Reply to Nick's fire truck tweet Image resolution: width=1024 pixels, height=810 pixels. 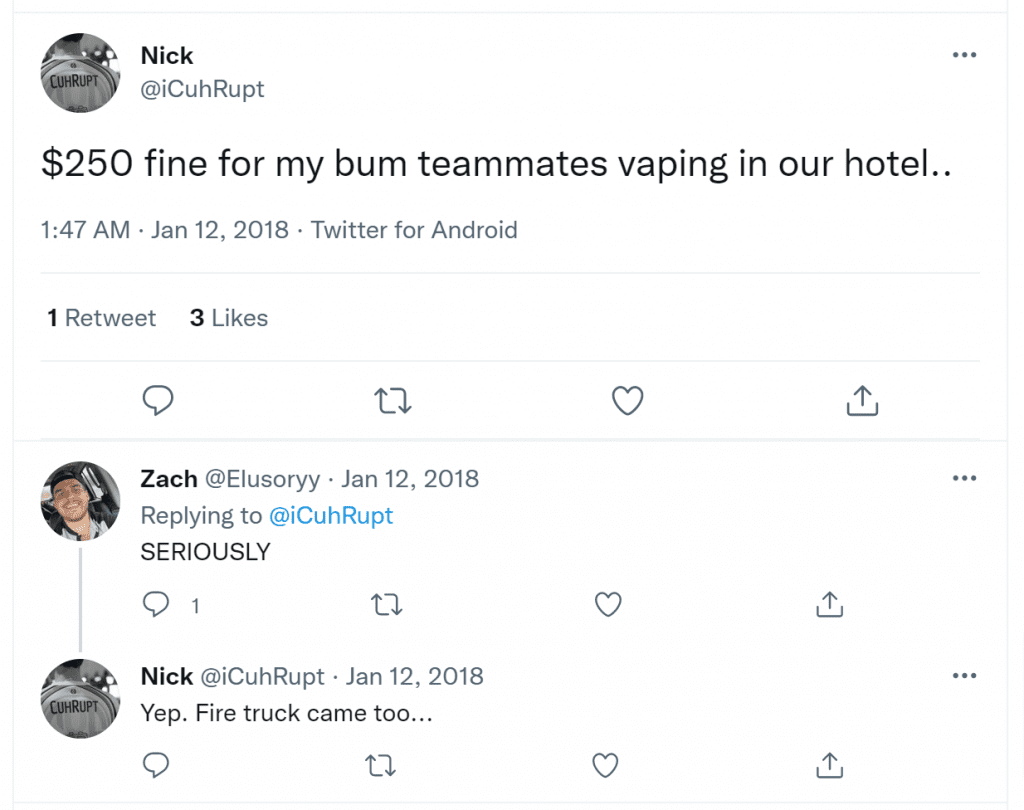click(156, 765)
